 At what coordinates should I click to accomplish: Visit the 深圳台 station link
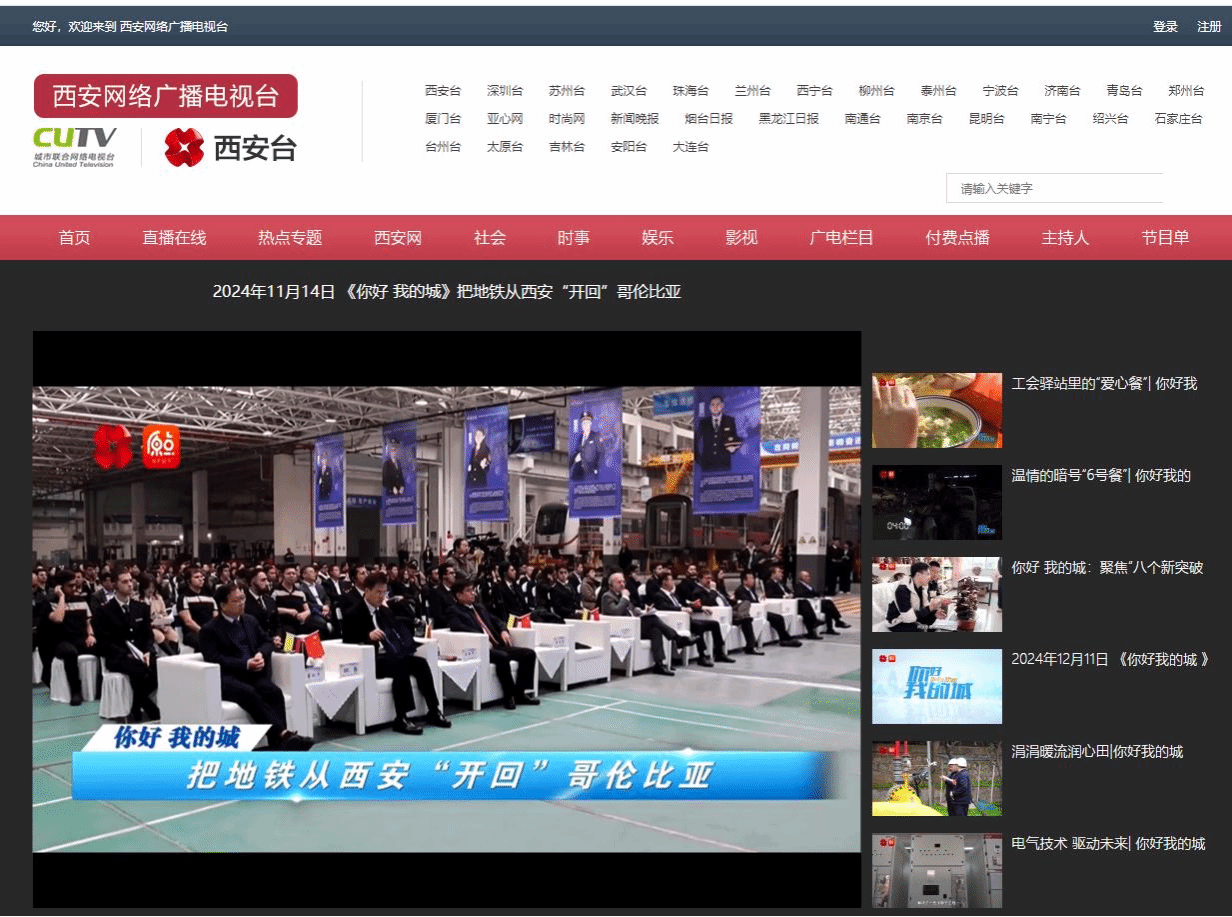pyautogui.click(x=505, y=91)
